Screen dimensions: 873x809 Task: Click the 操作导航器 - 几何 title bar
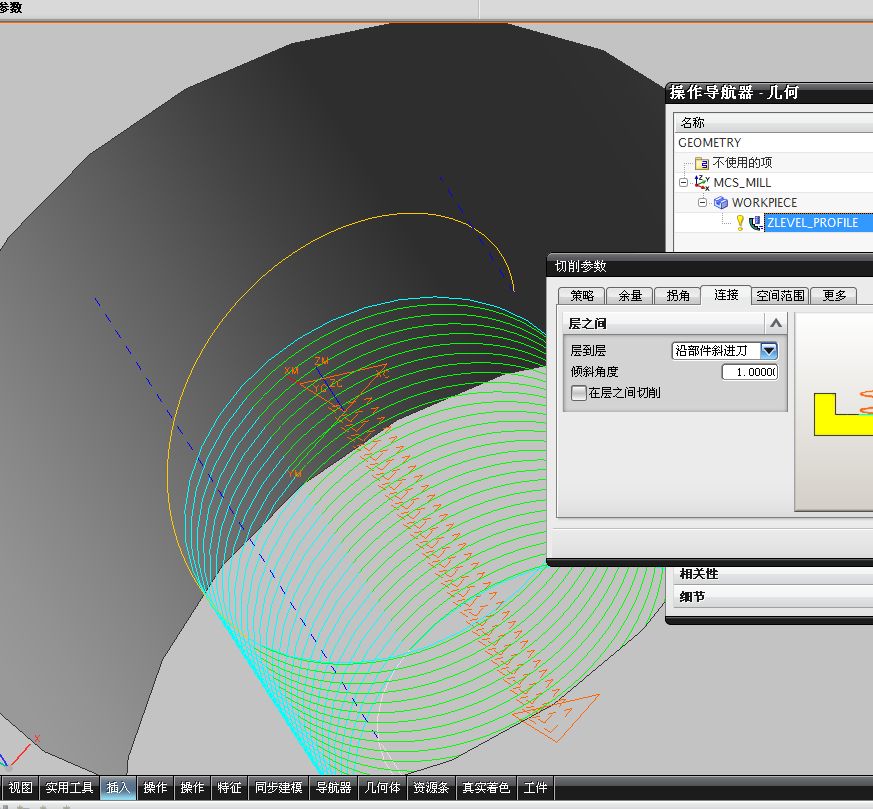(769, 92)
